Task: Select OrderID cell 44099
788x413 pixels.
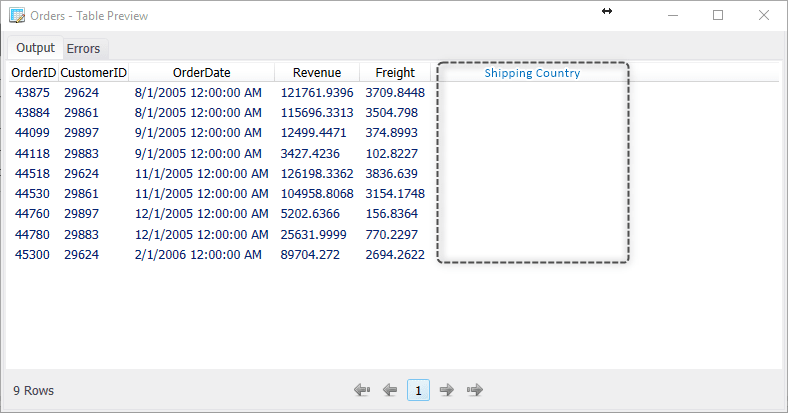Action: click(x=32, y=133)
